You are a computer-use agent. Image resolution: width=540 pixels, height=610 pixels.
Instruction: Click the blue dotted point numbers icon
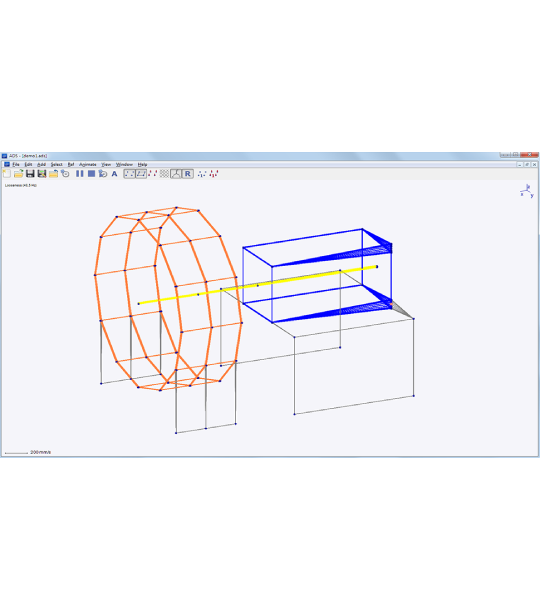coord(202,174)
